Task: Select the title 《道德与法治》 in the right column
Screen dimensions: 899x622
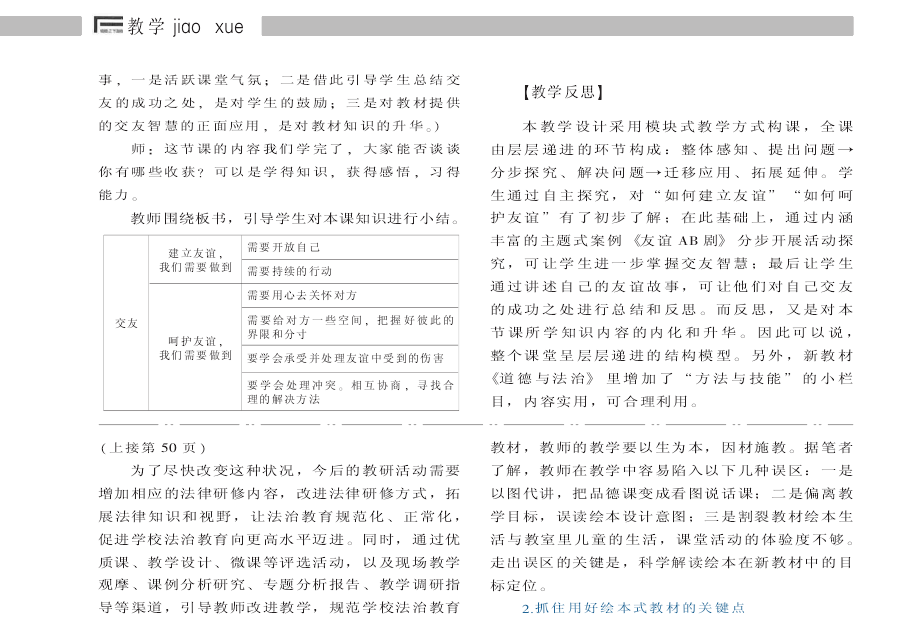Action: pos(543,379)
